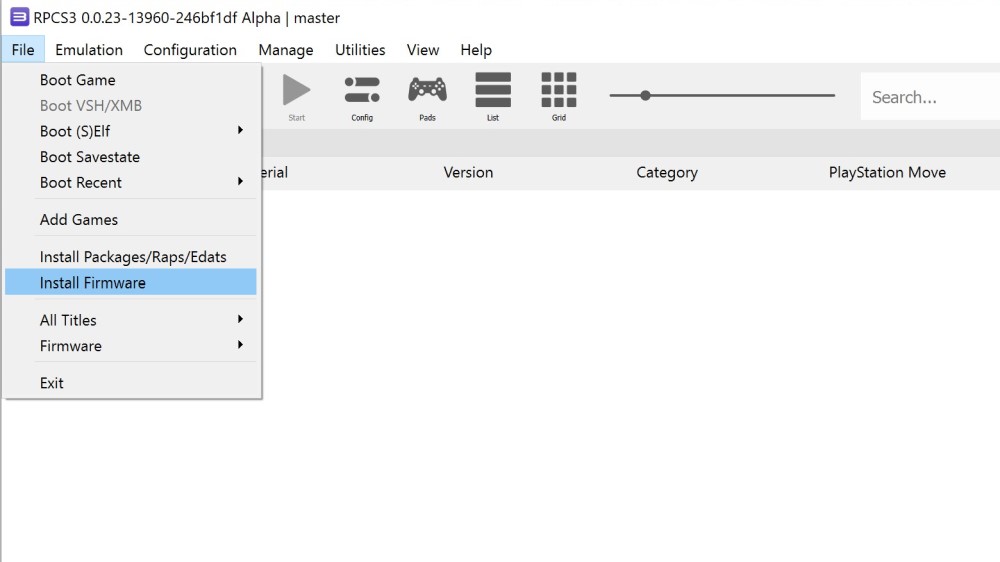
Task: Switch to List view icon
Action: click(493, 91)
